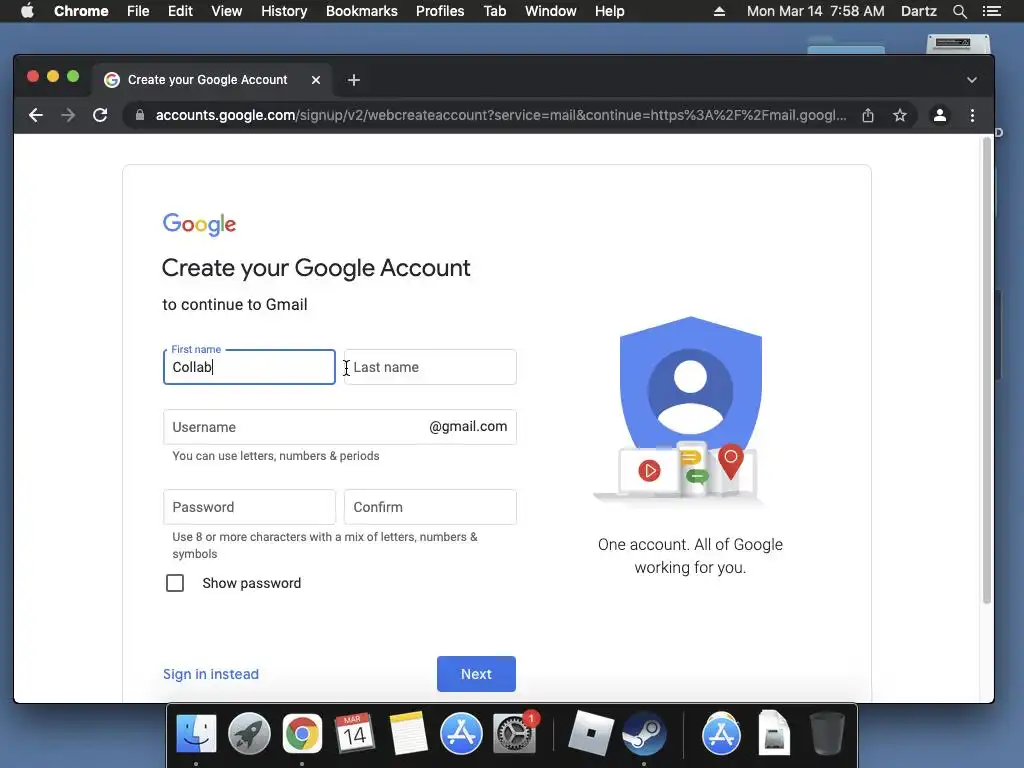Open Control Center list icon in menu bar
The image size is (1024, 768).
coord(991,11)
